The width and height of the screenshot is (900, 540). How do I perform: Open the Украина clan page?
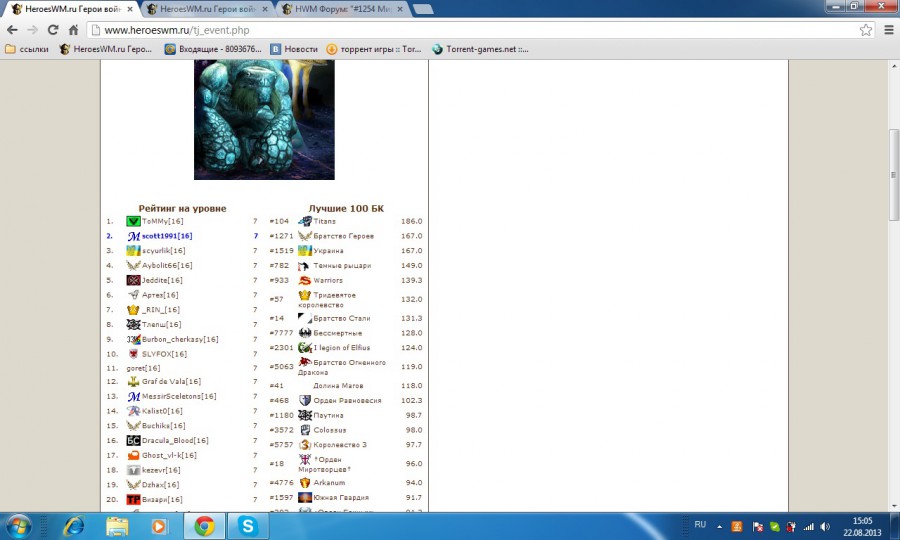[x=328, y=251]
